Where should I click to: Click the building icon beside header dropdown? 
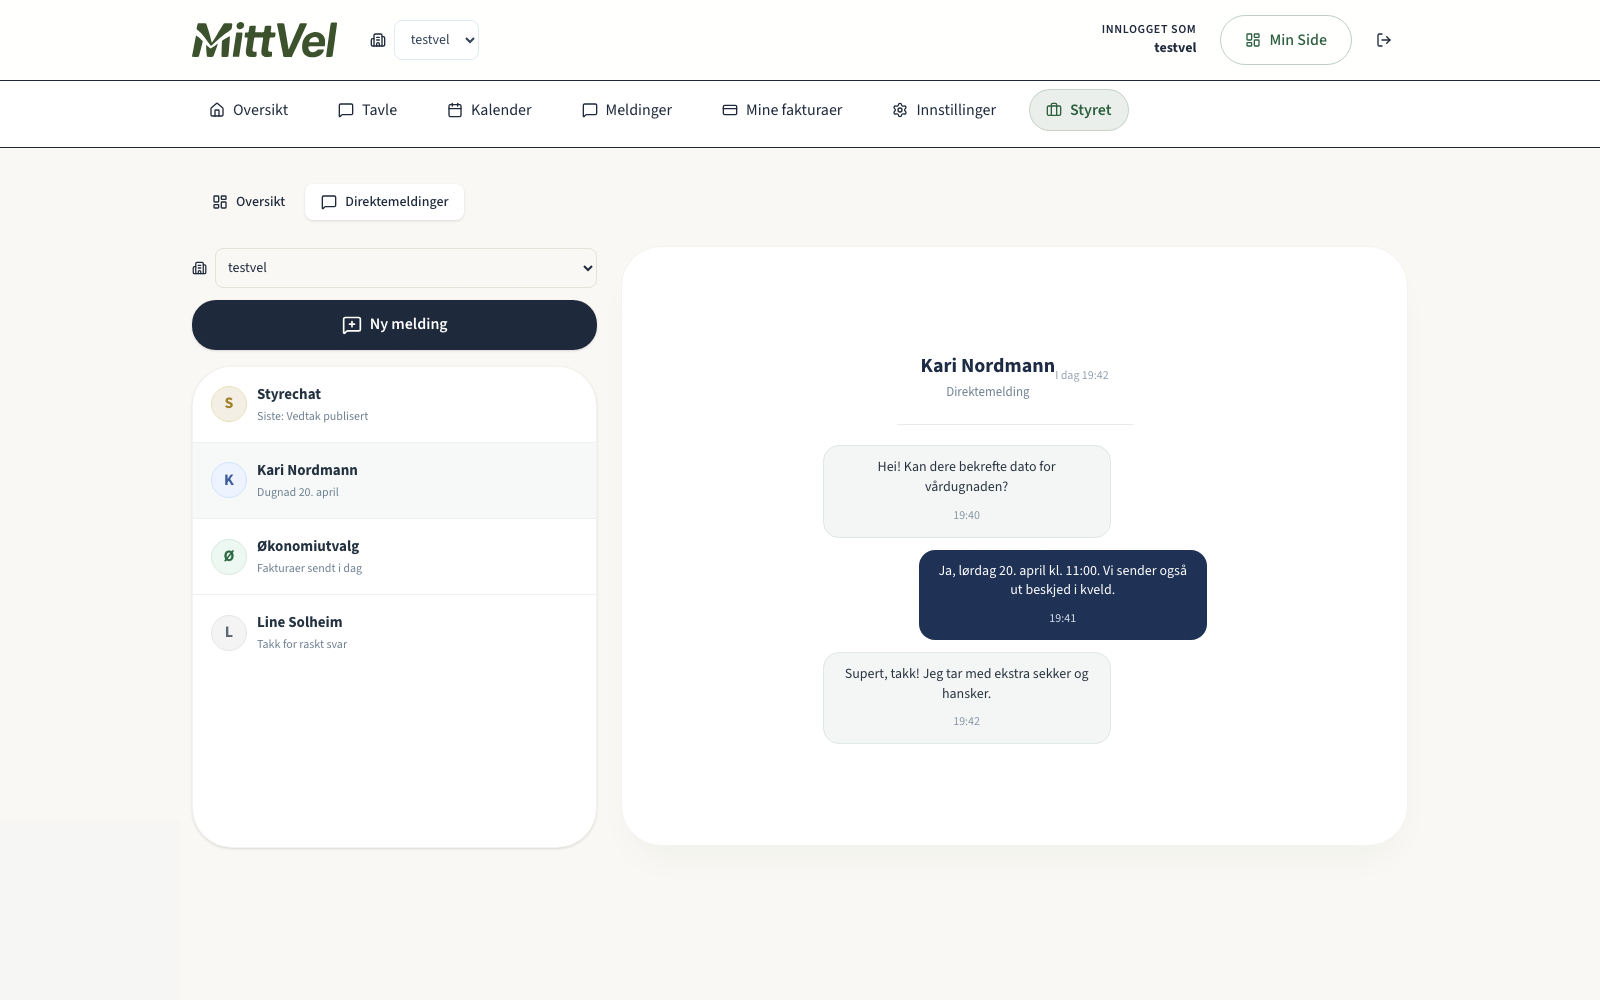tap(378, 40)
